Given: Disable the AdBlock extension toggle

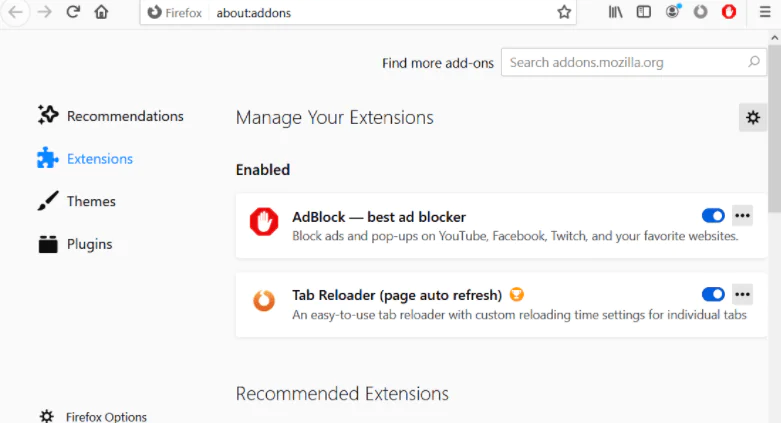Looking at the screenshot, I should (x=713, y=215).
